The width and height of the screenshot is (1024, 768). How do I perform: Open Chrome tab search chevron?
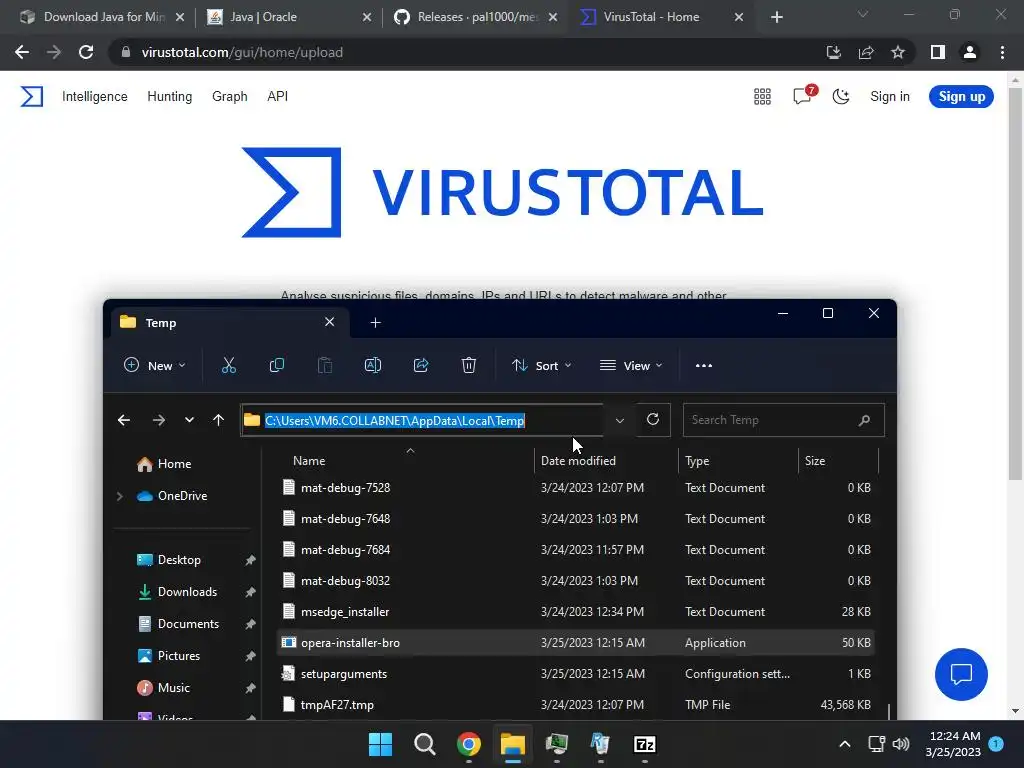click(863, 14)
